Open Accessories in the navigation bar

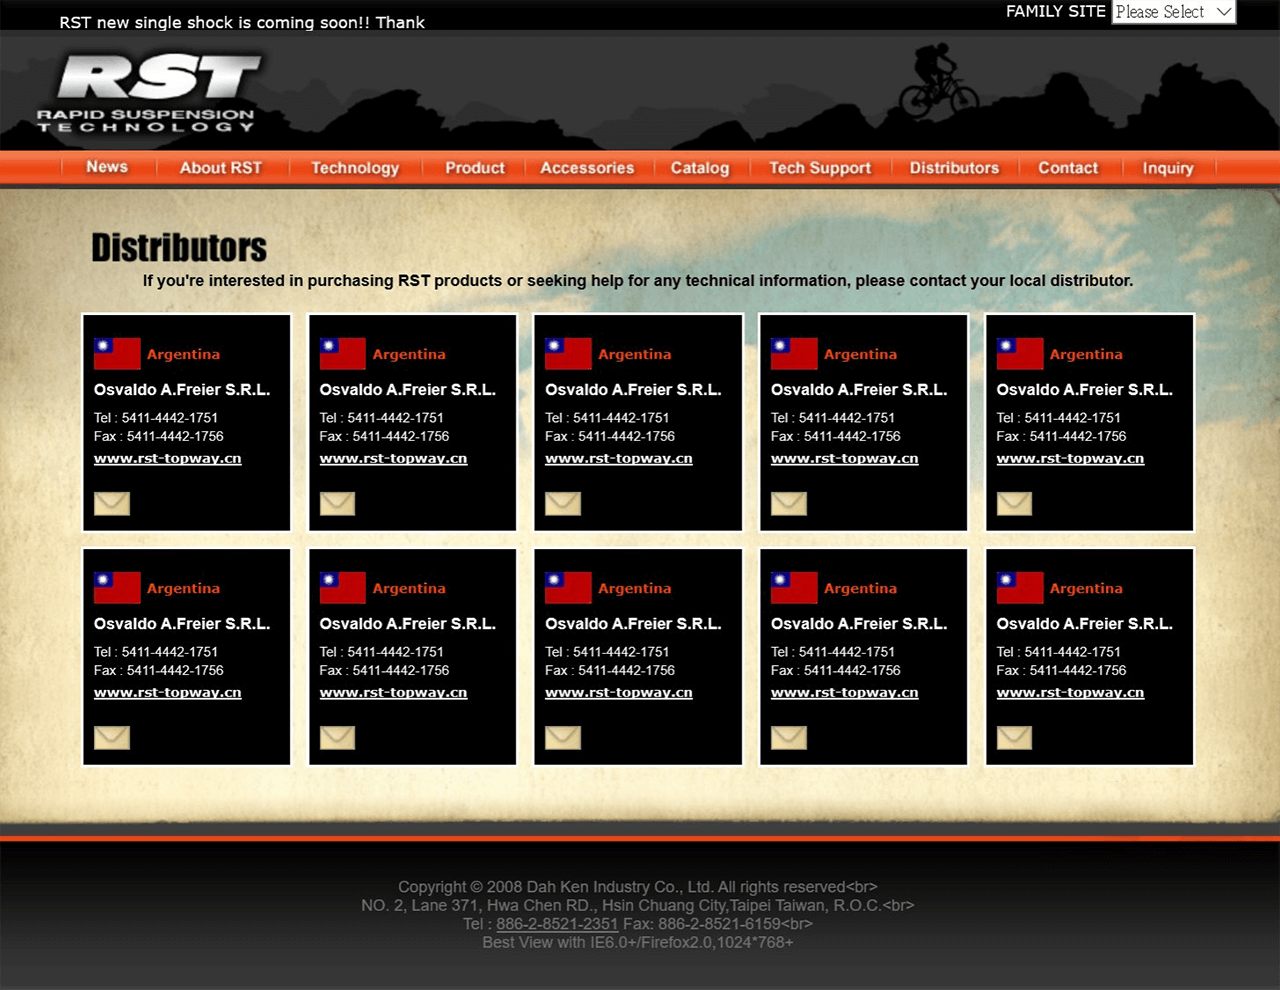(587, 168)
